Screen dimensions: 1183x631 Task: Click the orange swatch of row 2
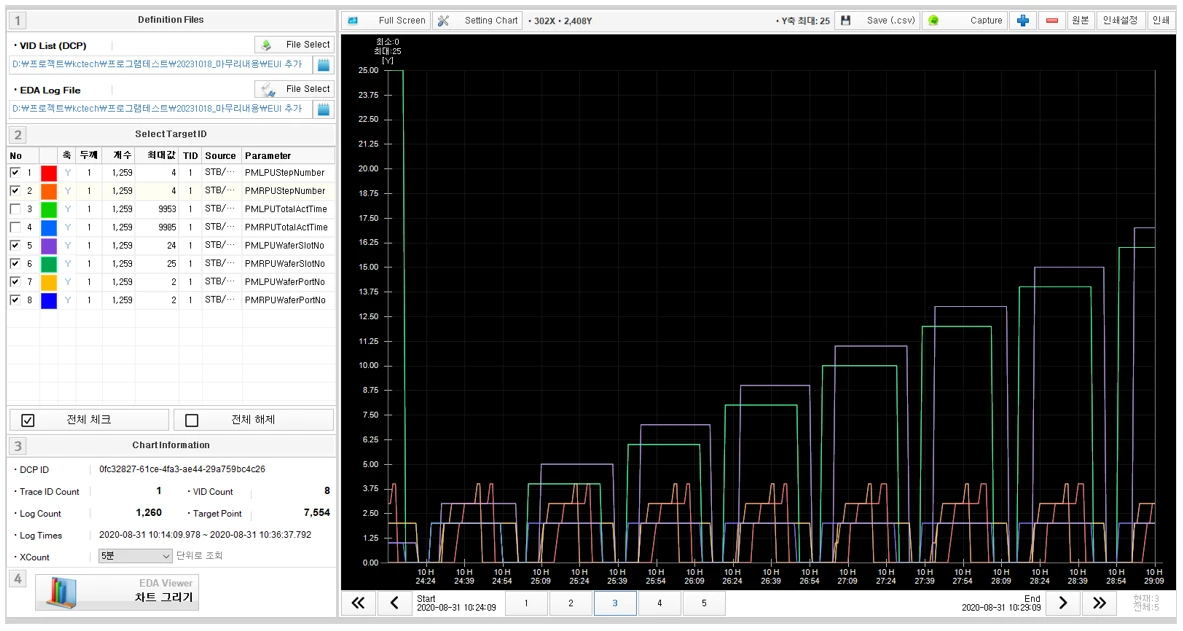[x=48, y=191]
